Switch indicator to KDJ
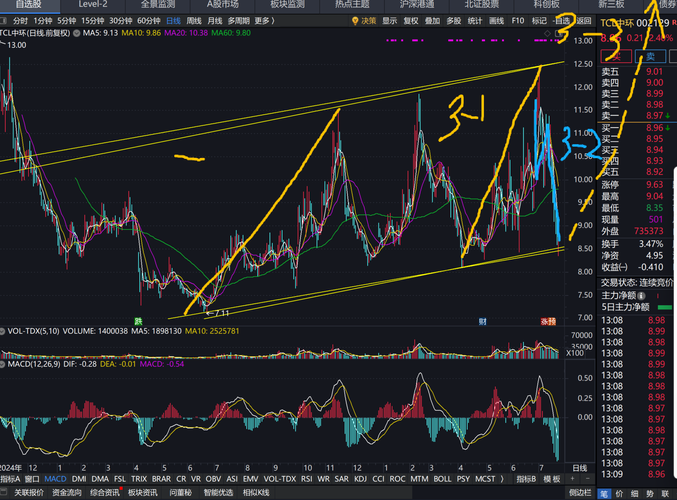The image size is (677, 500). (x=360, y=479)
